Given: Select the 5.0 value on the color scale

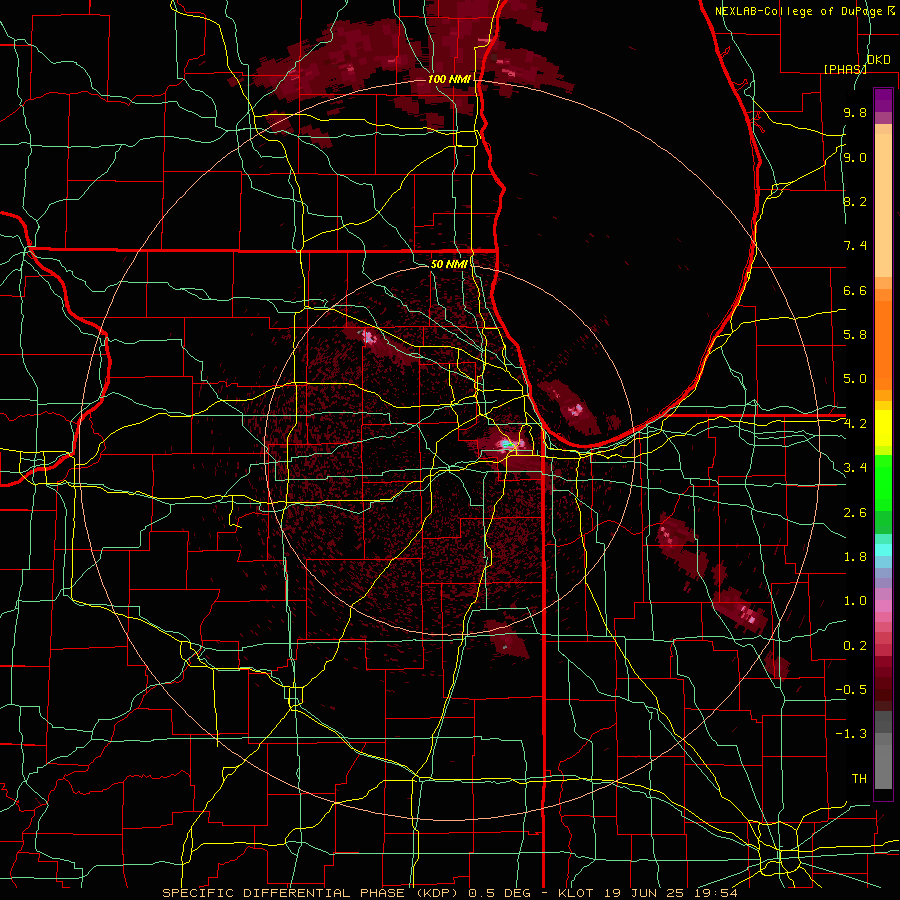Looking at the screenshot, I should (x=855, y=379).
